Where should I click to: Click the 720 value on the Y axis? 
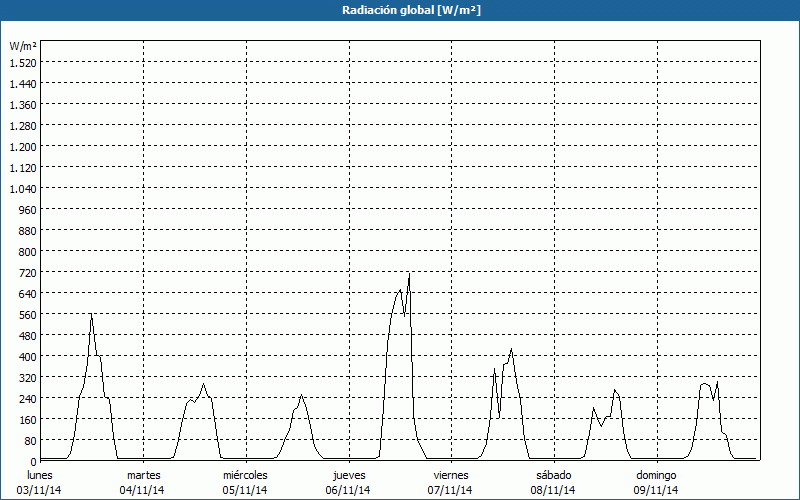point(26,272)
